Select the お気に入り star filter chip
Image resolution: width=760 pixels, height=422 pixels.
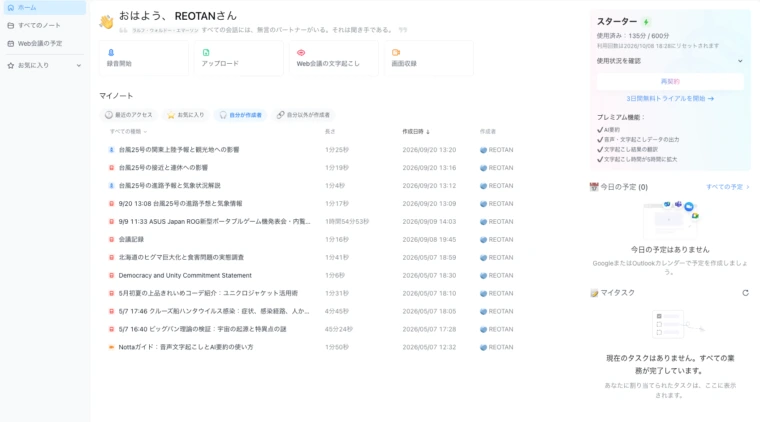pyautogui.click(x=186, y=115)
